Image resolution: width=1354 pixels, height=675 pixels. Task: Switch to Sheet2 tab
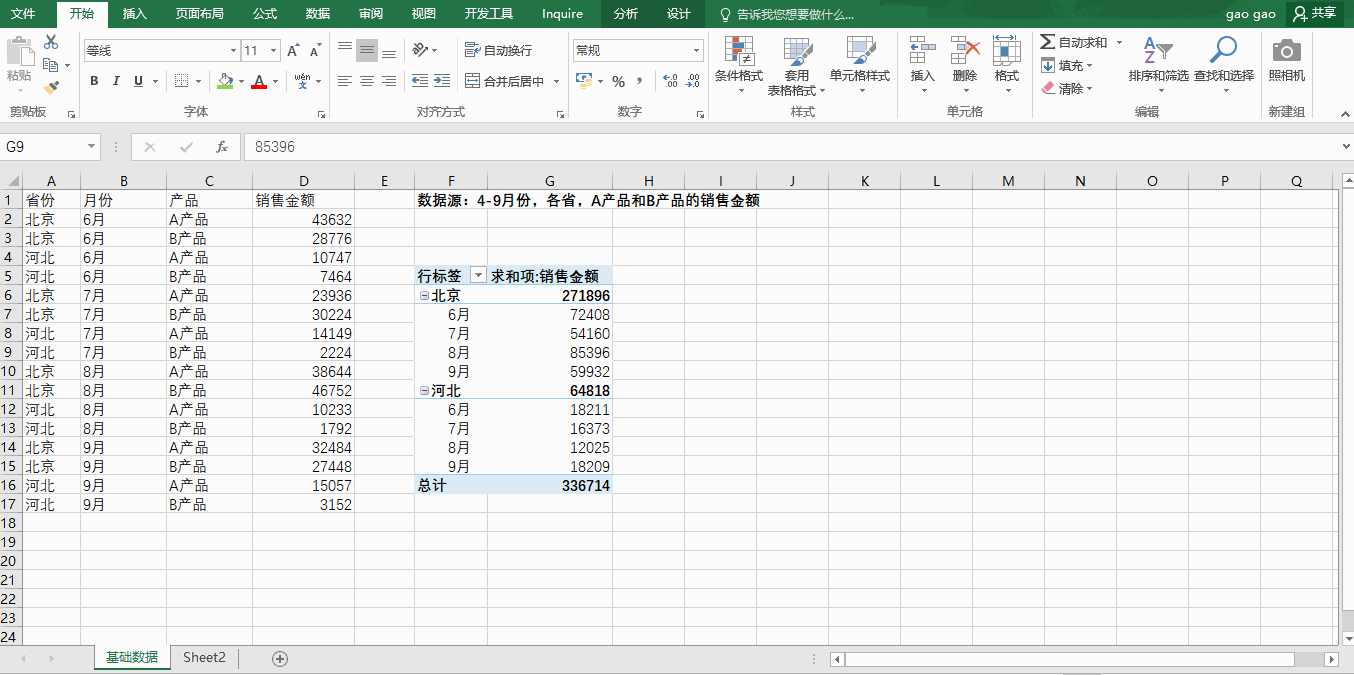(x=204, y=657)
